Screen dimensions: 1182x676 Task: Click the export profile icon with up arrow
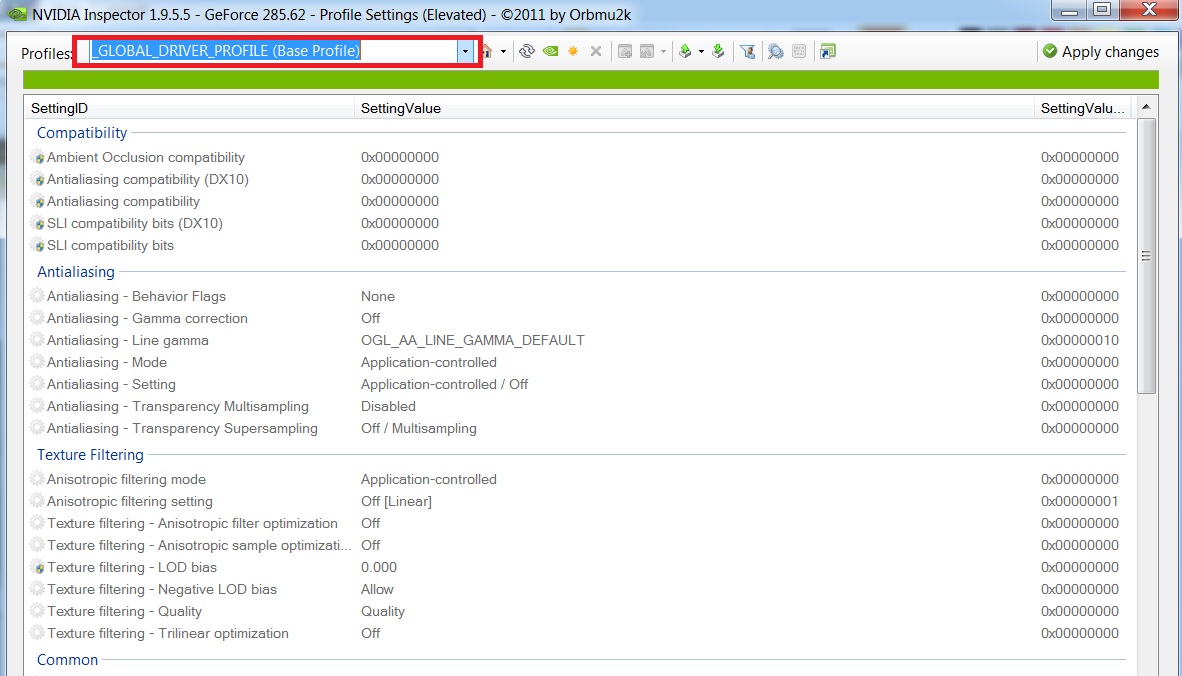coord(685,51)
